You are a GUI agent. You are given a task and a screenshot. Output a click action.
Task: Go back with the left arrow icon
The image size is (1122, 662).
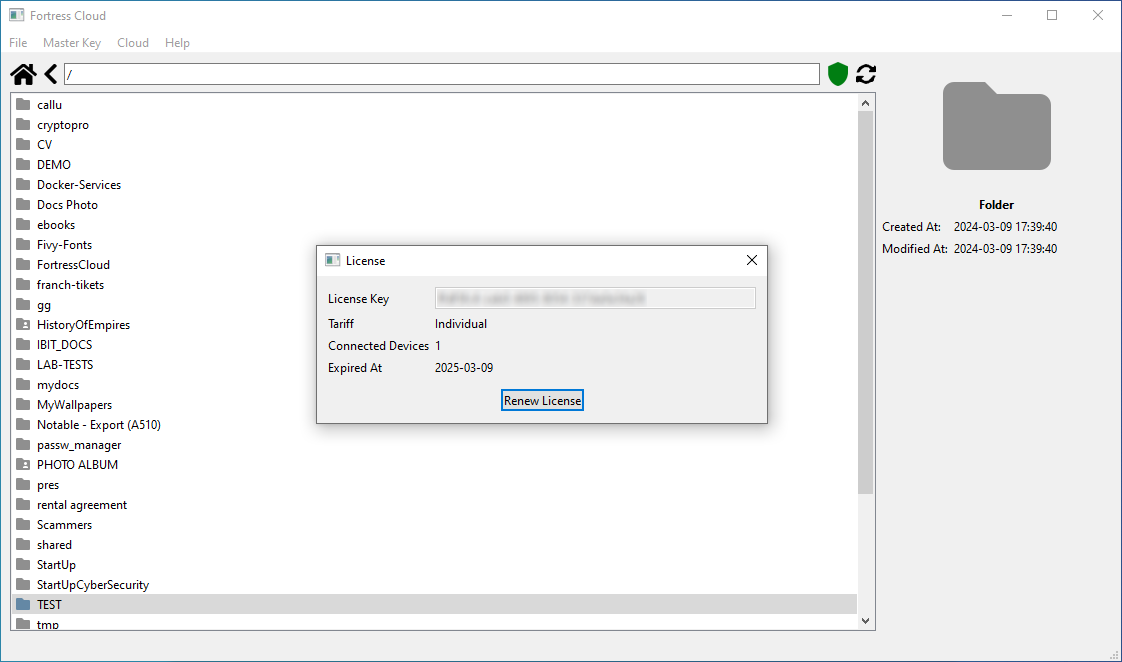[50, 73]
